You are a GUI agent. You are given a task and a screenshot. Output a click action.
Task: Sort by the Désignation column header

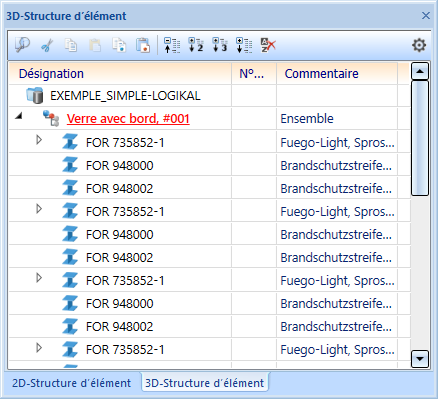click(120, 73)
